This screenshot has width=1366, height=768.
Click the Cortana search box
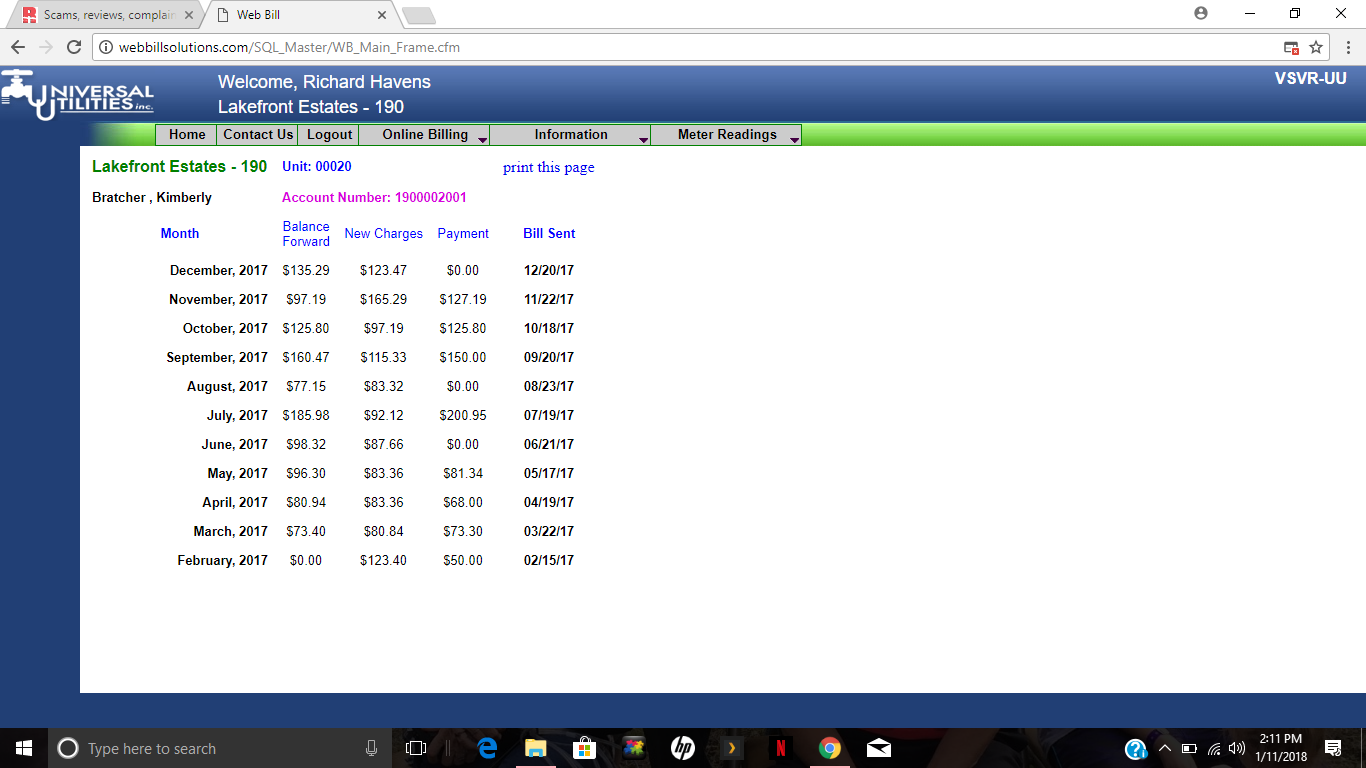click(220, 748)
